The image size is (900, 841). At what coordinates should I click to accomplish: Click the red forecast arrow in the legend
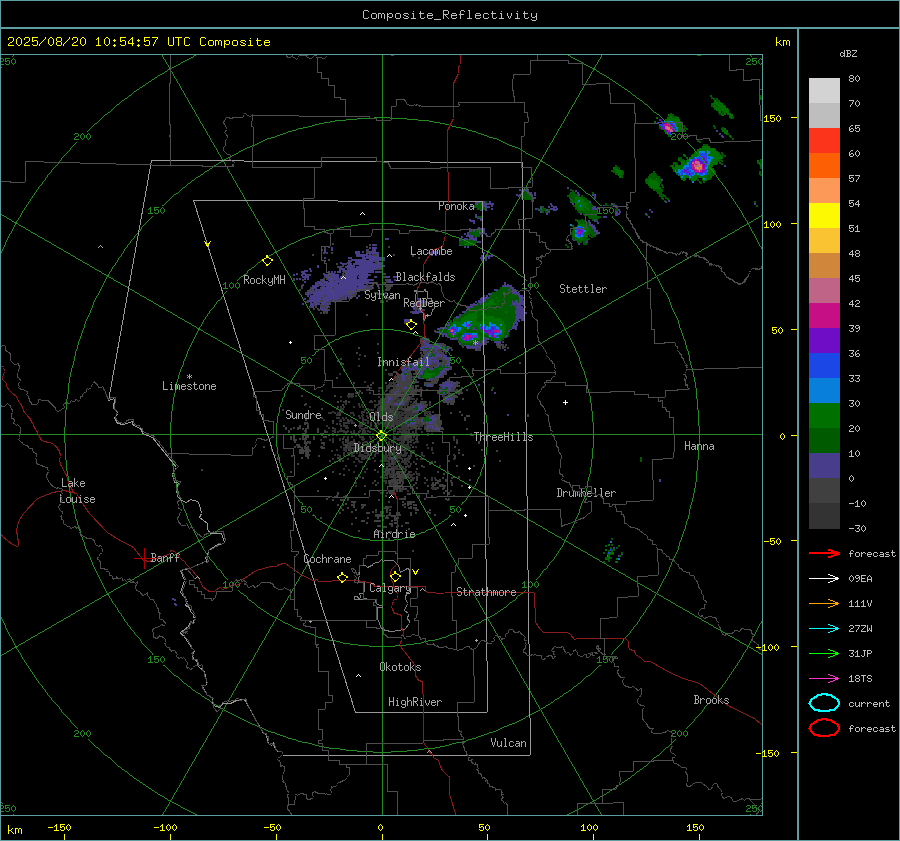(824, 553)
